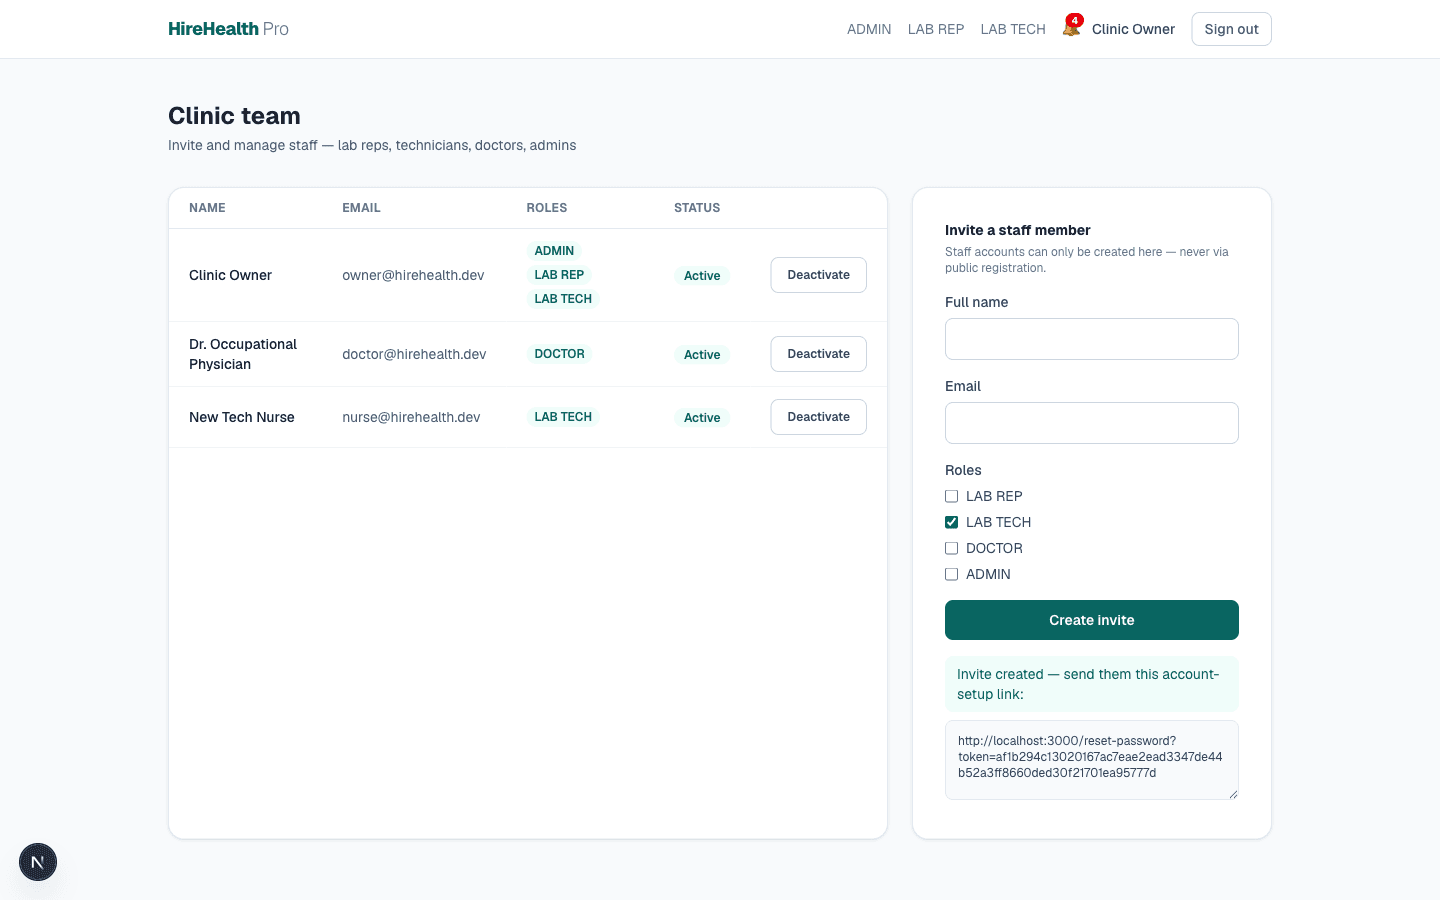Screen dimensions: 1440x900
Task: Click the Sign out button
Action: coord(1231,29)
